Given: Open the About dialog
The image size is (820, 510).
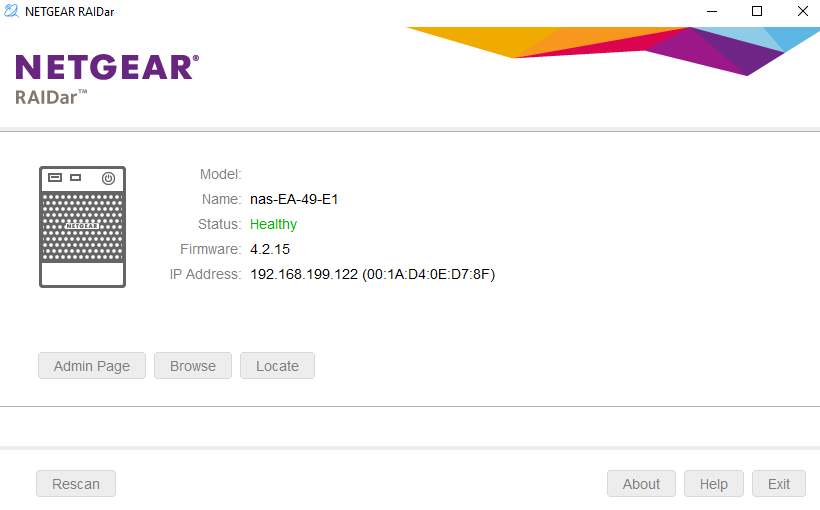Looking at the screenshot, I should 641,484.
